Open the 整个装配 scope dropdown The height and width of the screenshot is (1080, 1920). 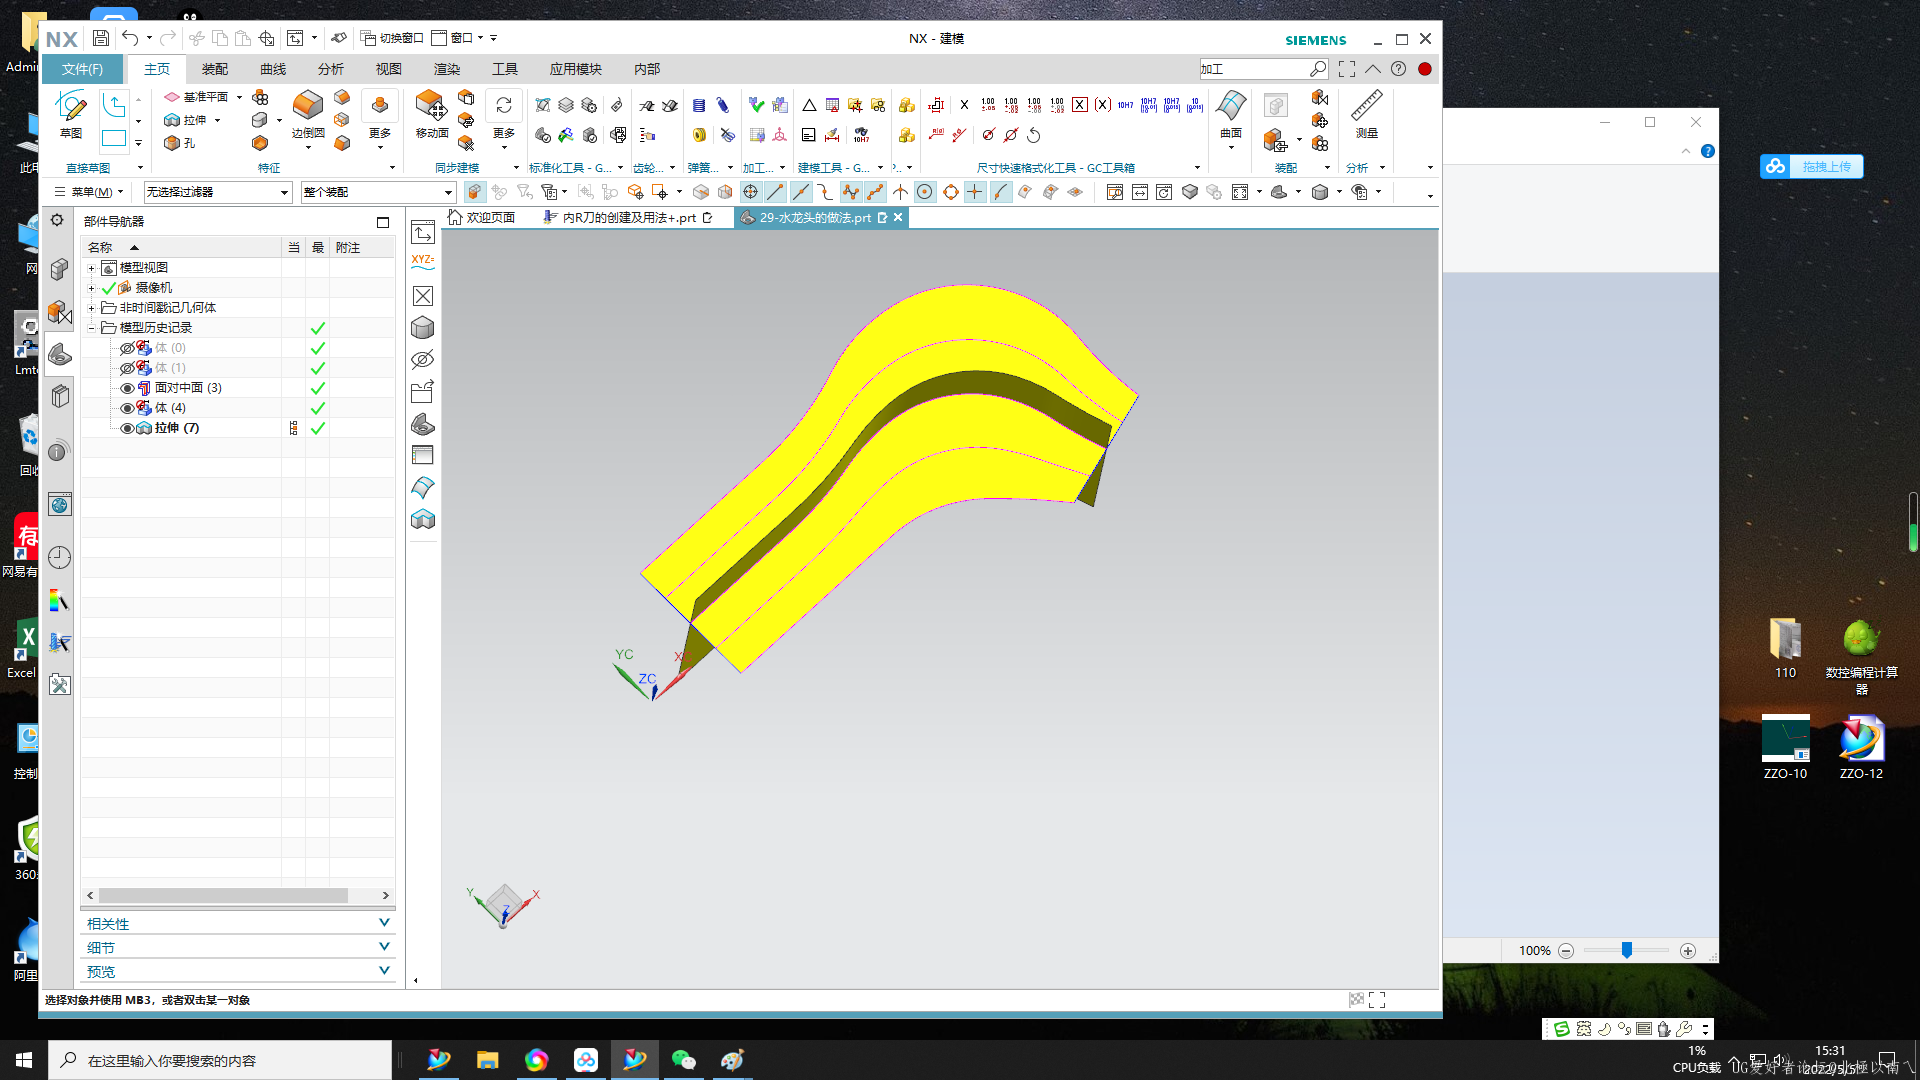[377, 192]
